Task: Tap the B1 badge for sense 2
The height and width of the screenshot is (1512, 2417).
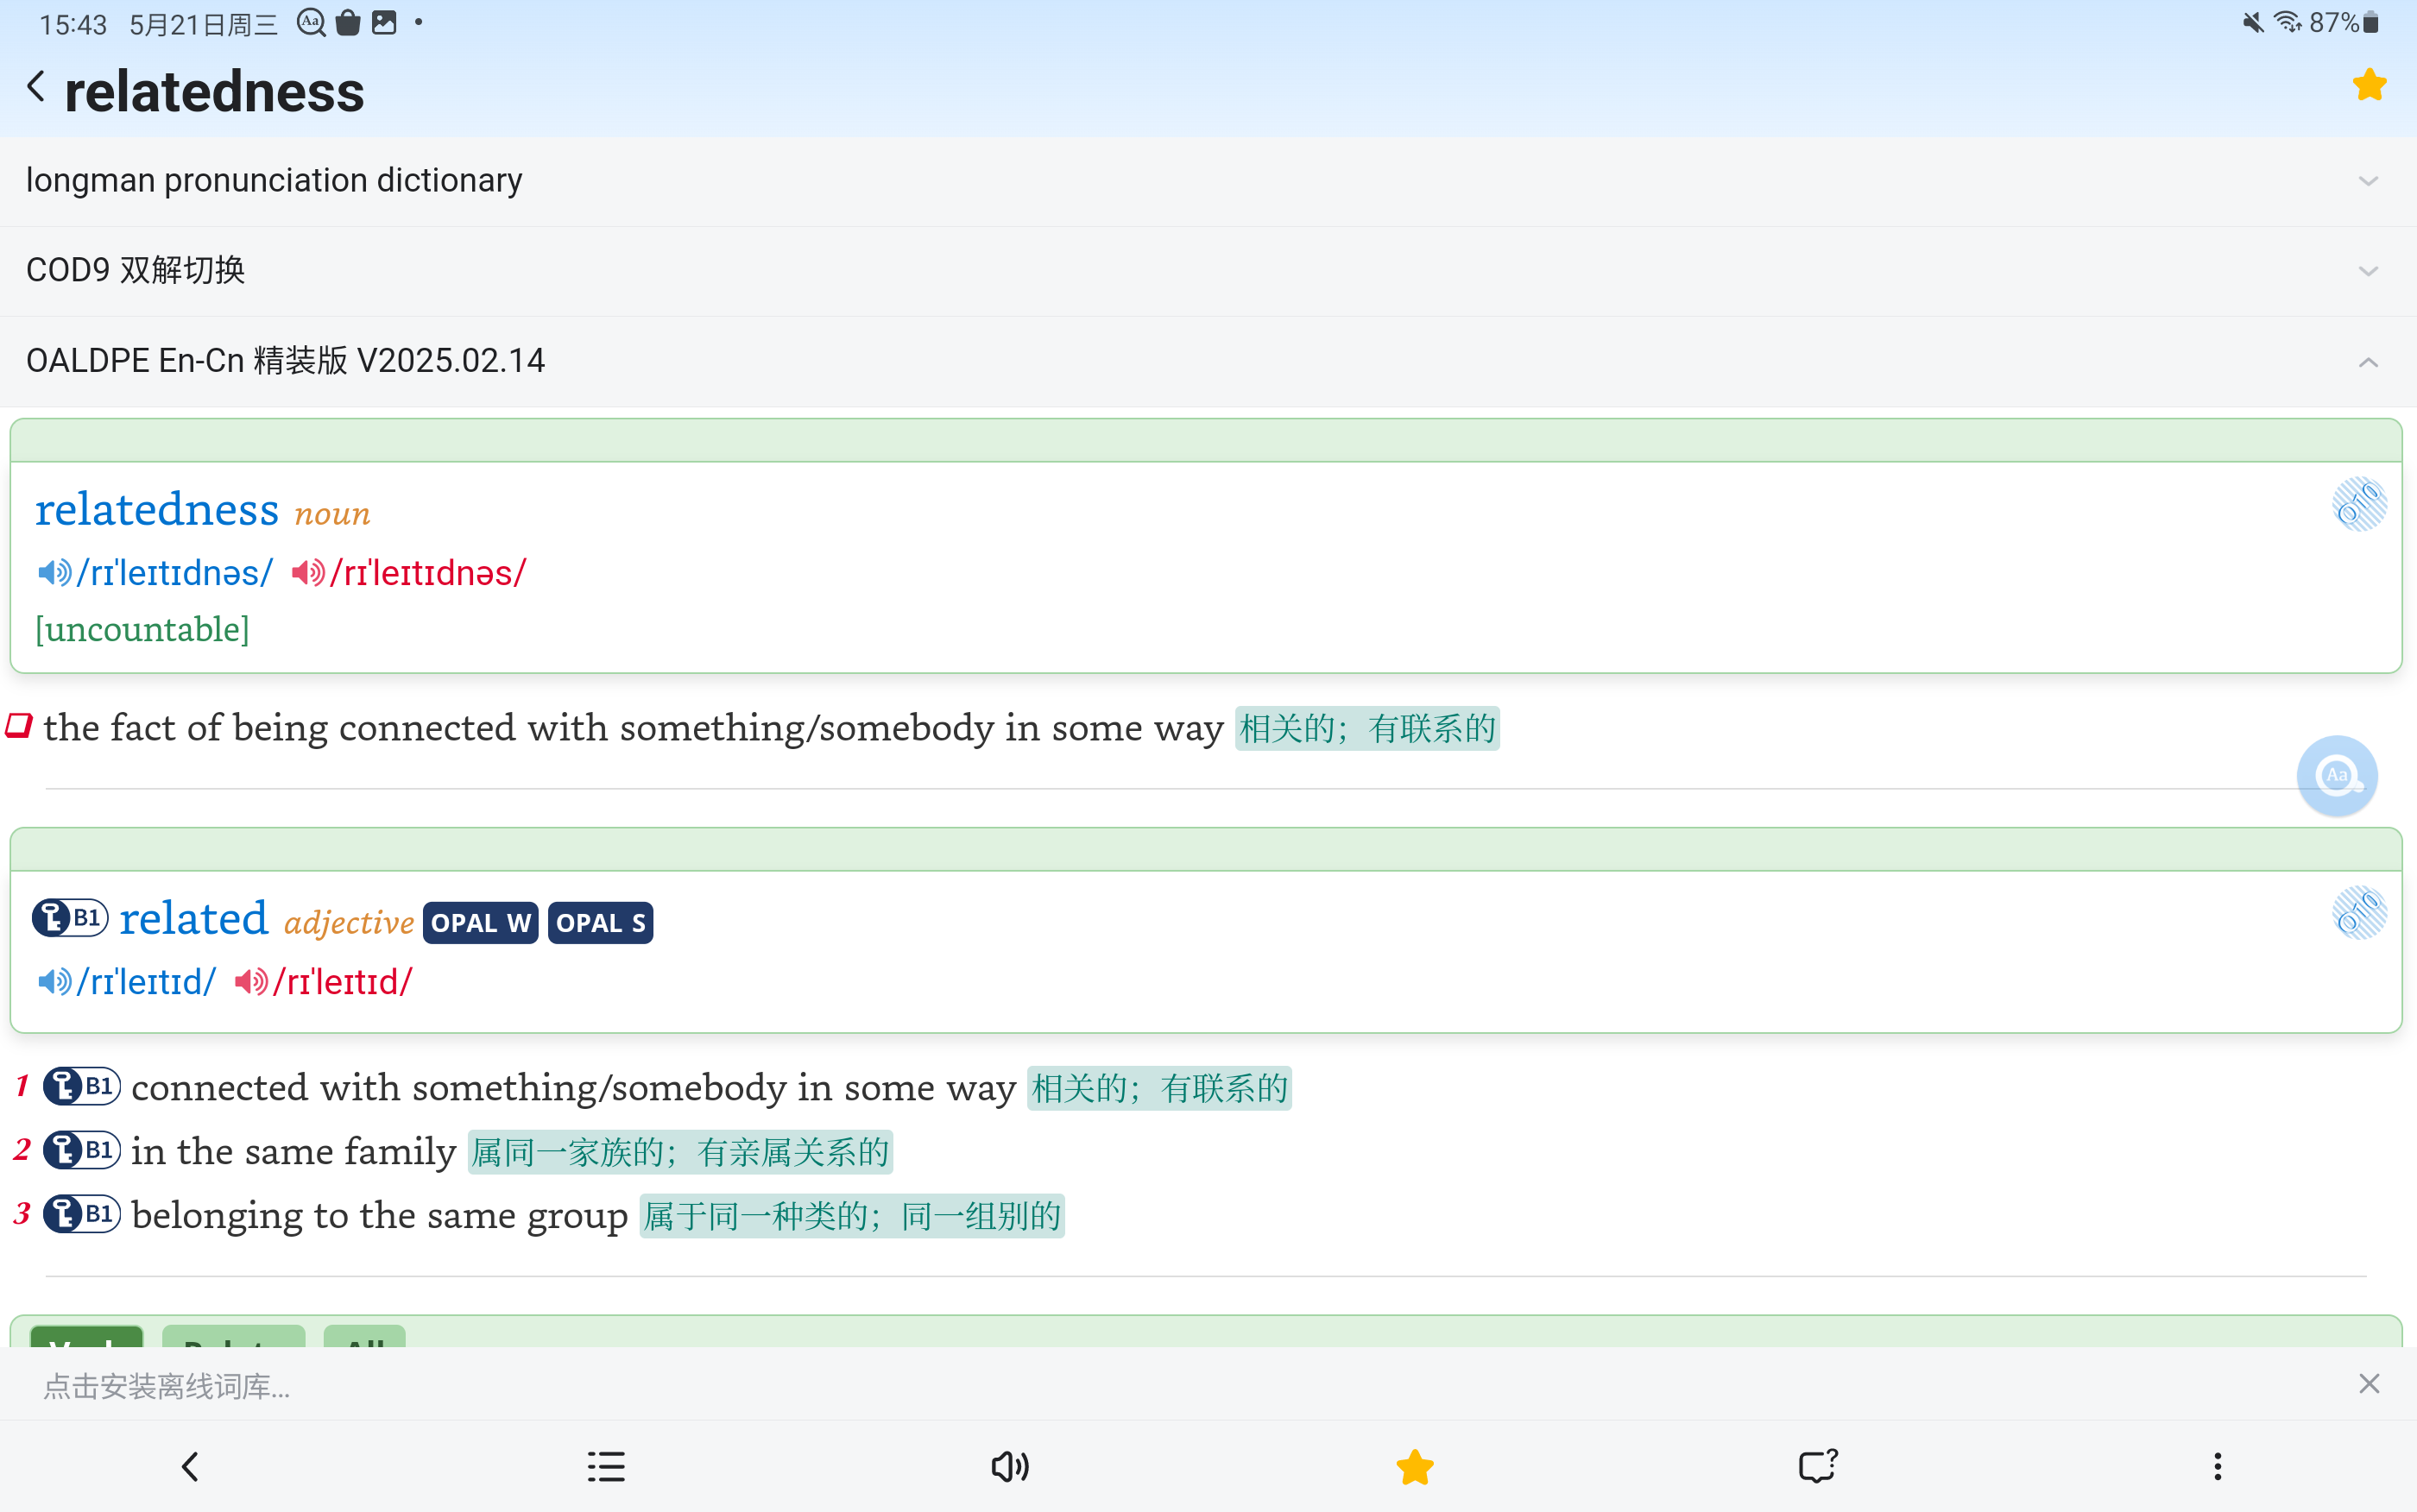Action: coord(82,1150)
